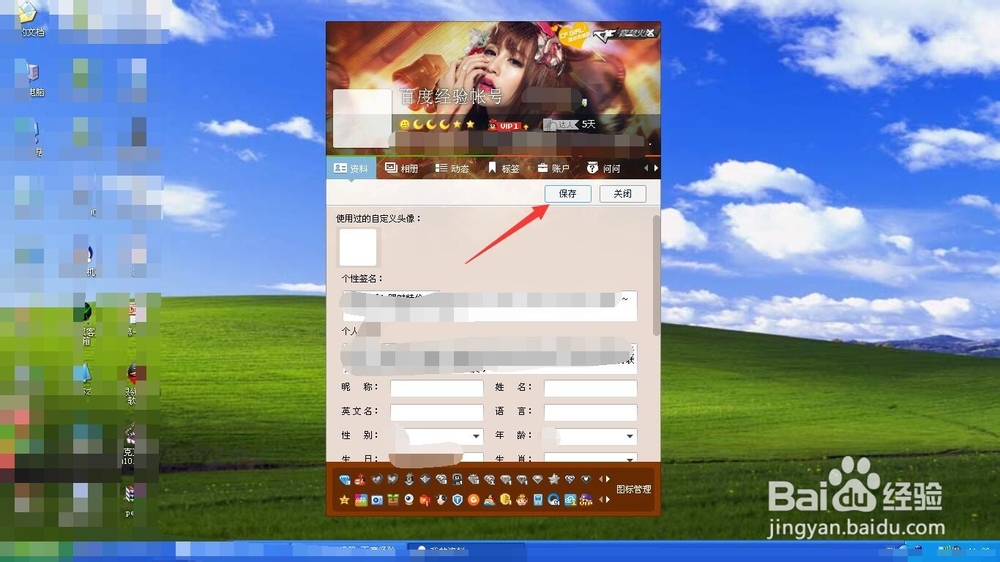
Task: Show previous icons in bottom row with left arrow
Action: point(601,499)
